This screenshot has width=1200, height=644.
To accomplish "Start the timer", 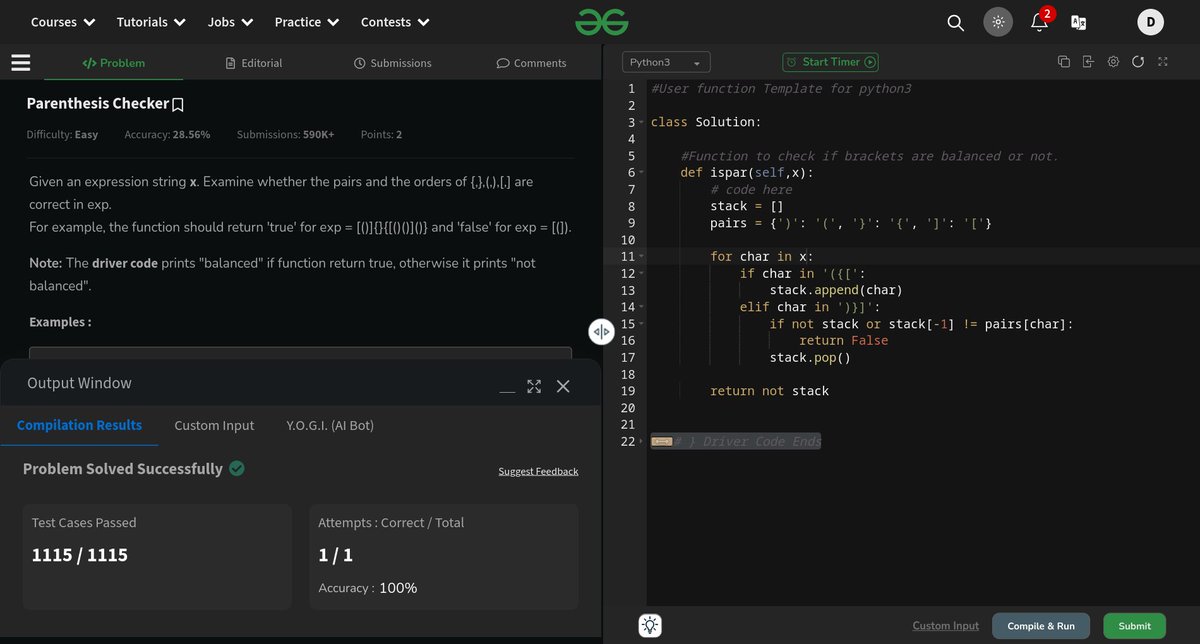I will click(830, 62).
